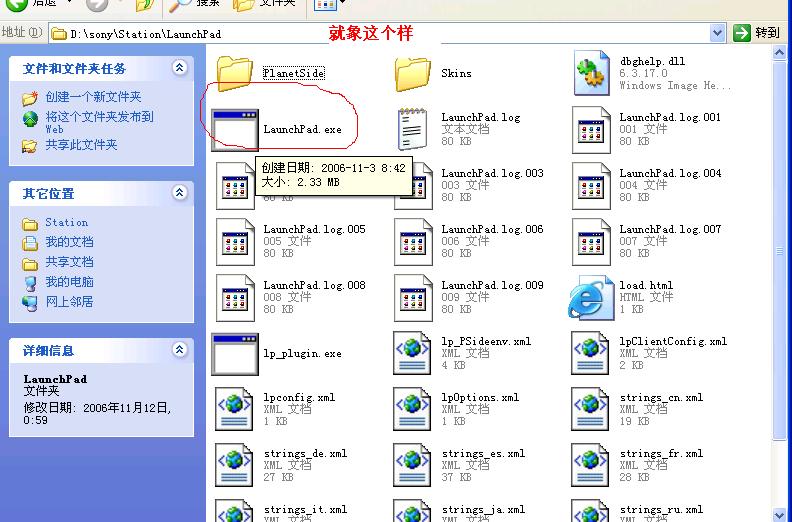The height and width of the screenshot is (522, 792).
Task: Open 我的文档 in other places
Action: [69, 242]
